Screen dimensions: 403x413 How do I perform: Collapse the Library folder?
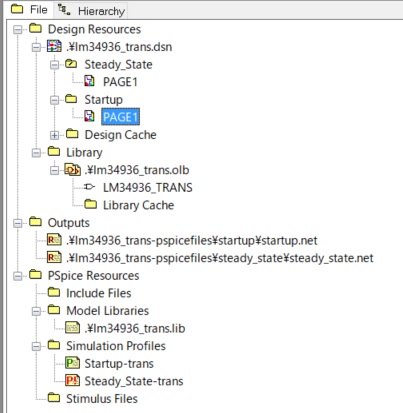point(36,153)
